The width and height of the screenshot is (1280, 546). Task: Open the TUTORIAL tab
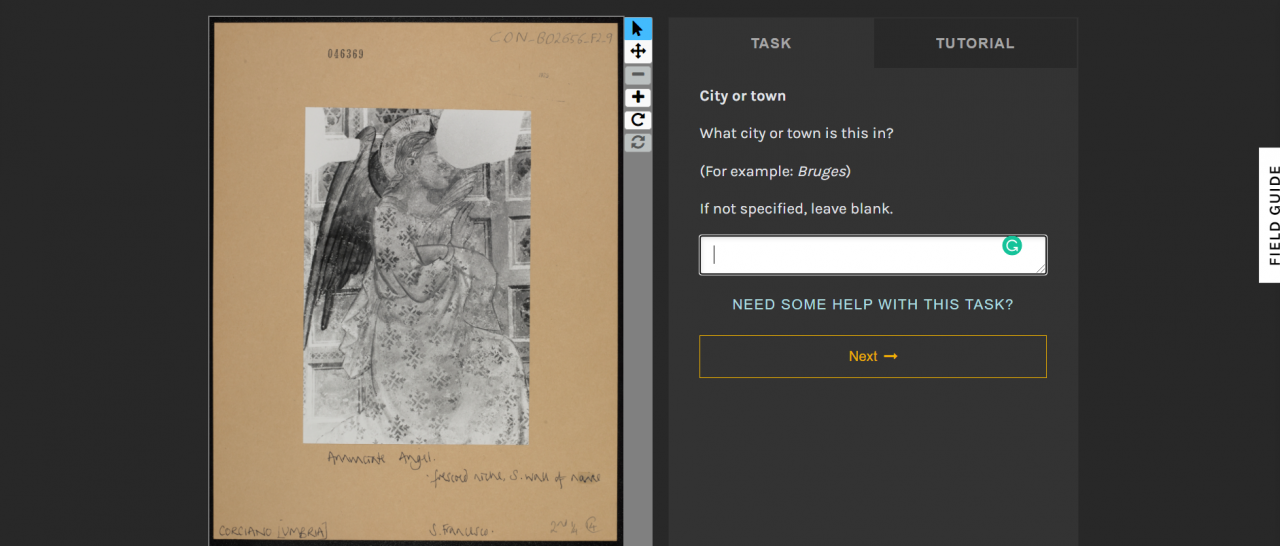(x=975, y=43)
